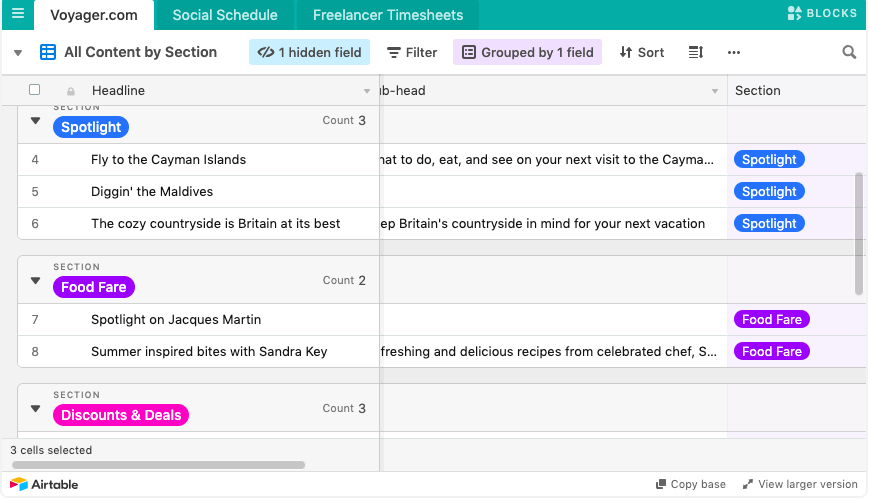This screenshot has width=870, height=502.
Task: Open the row height icon
Action: 696,52
